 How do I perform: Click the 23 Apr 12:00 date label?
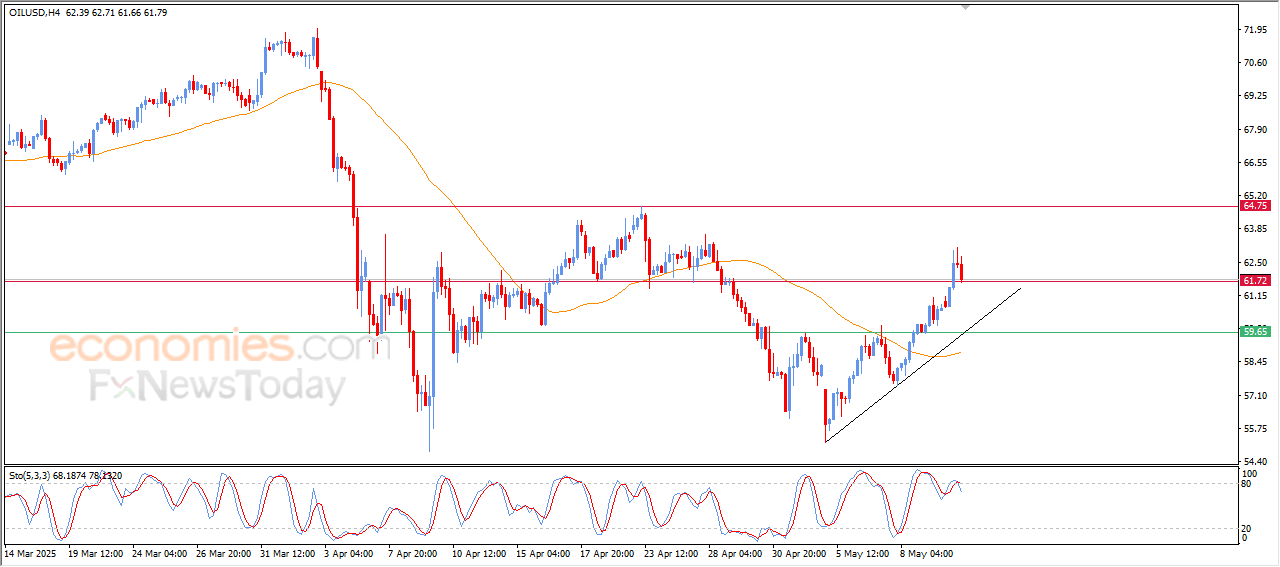click(x=670, y=552)
